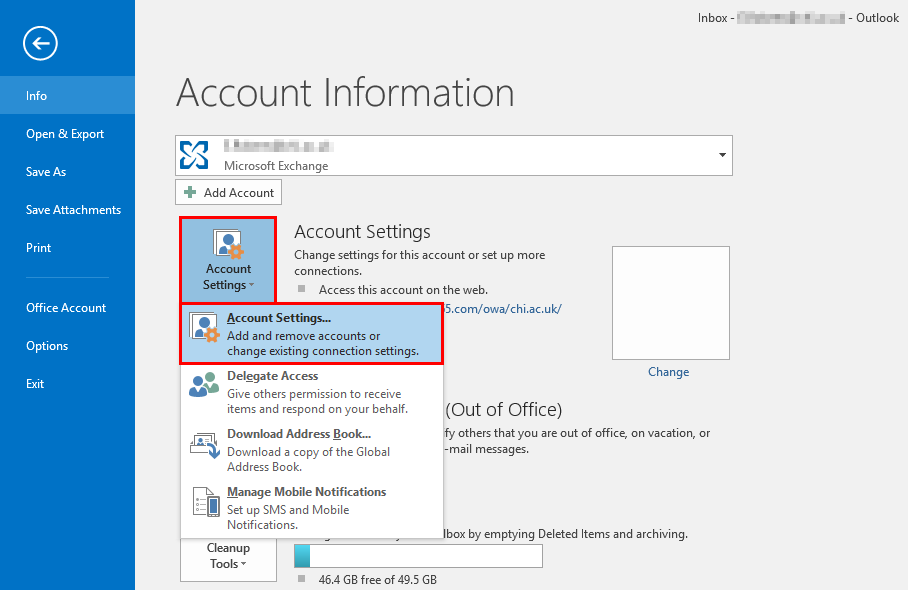908x590 pixels.
Task: Click the green plus Add Account icon
Action: click(x=190, y=192)
